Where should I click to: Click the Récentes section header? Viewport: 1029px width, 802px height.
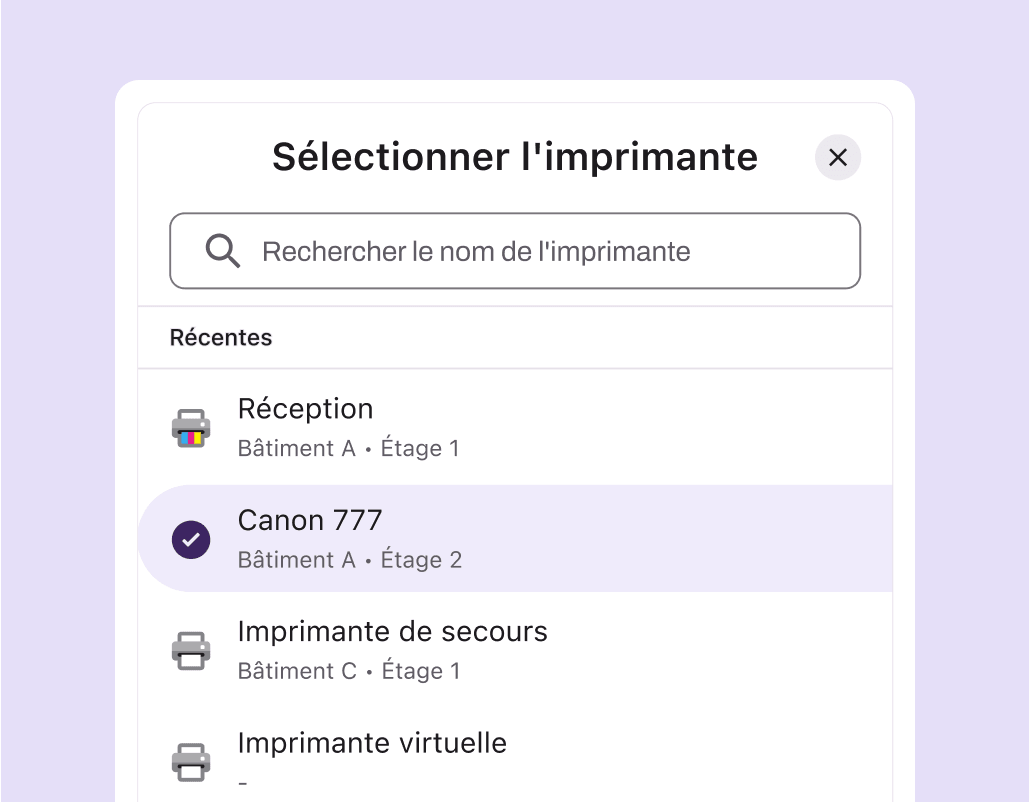(221, 338)
